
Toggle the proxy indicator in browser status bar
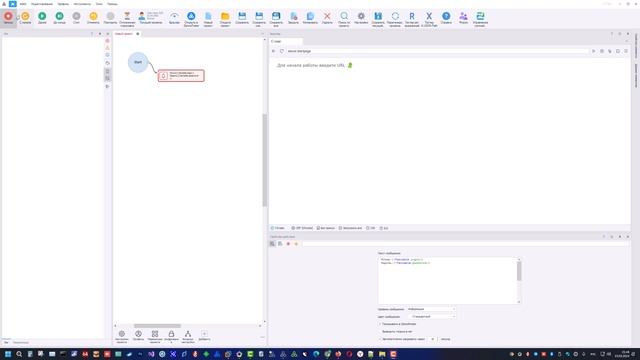pyautogui.click(x=325, y=228)
